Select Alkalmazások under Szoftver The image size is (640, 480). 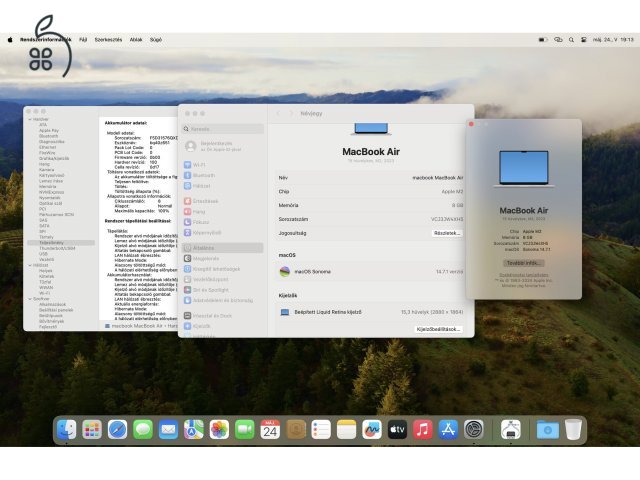tap(52, 304)
